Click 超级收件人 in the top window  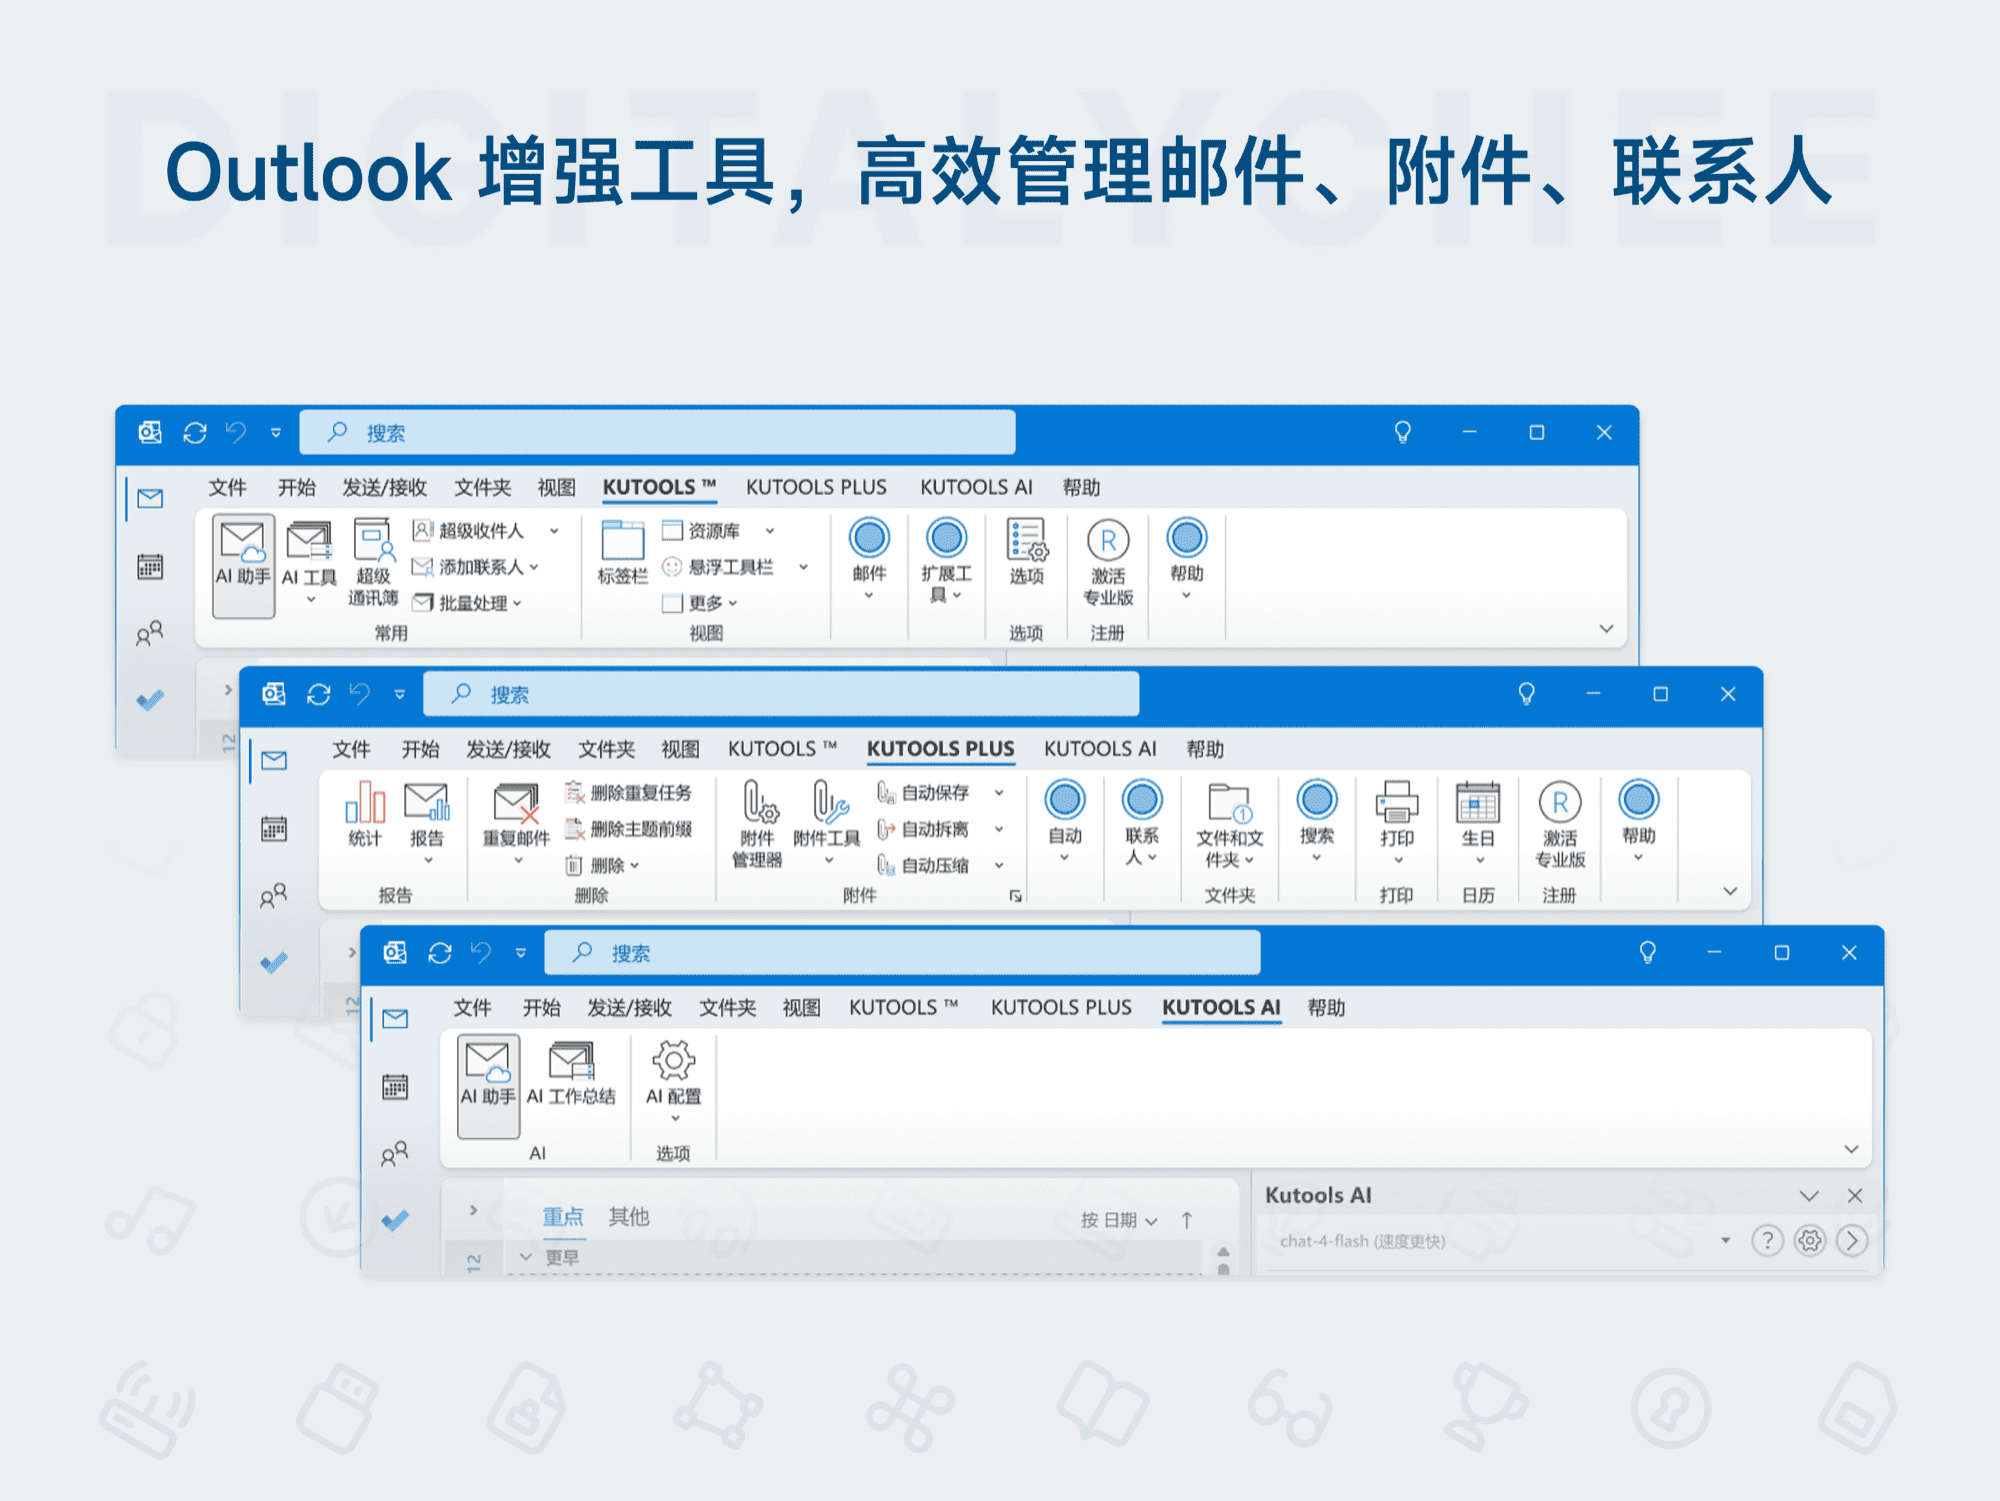tap(485, 531)
